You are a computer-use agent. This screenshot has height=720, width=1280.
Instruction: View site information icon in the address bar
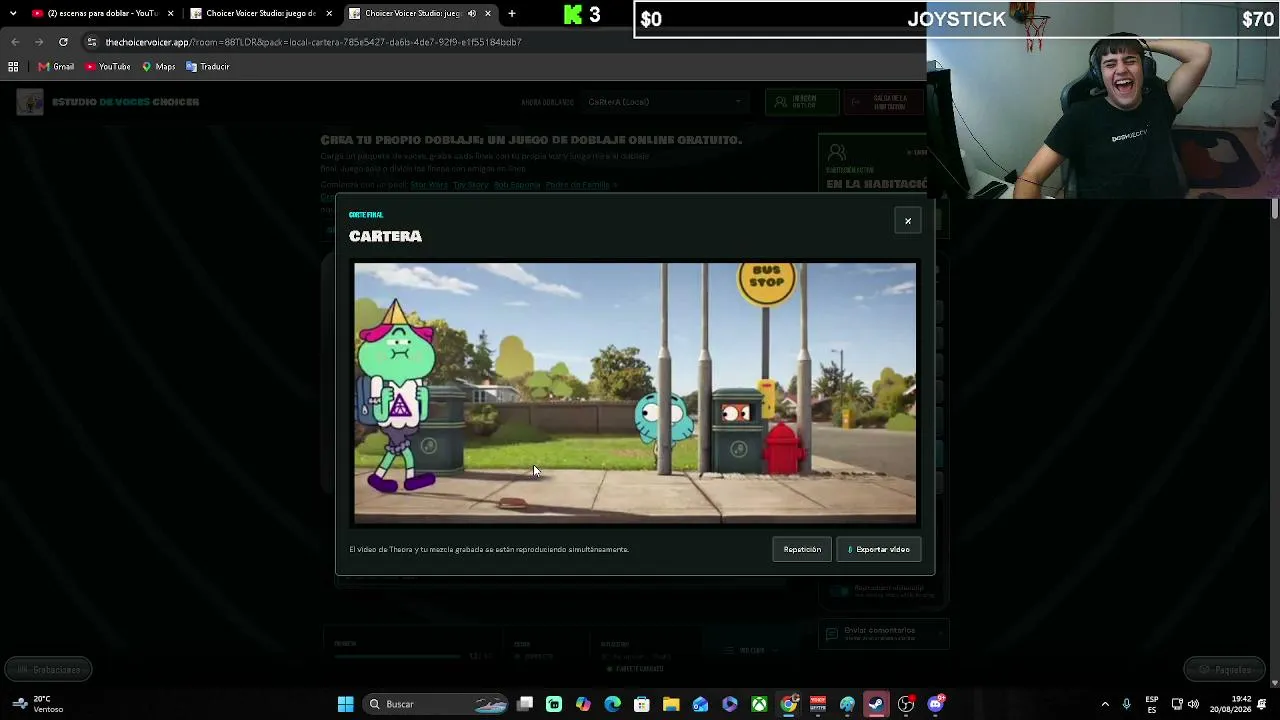(x=92, y=42)
